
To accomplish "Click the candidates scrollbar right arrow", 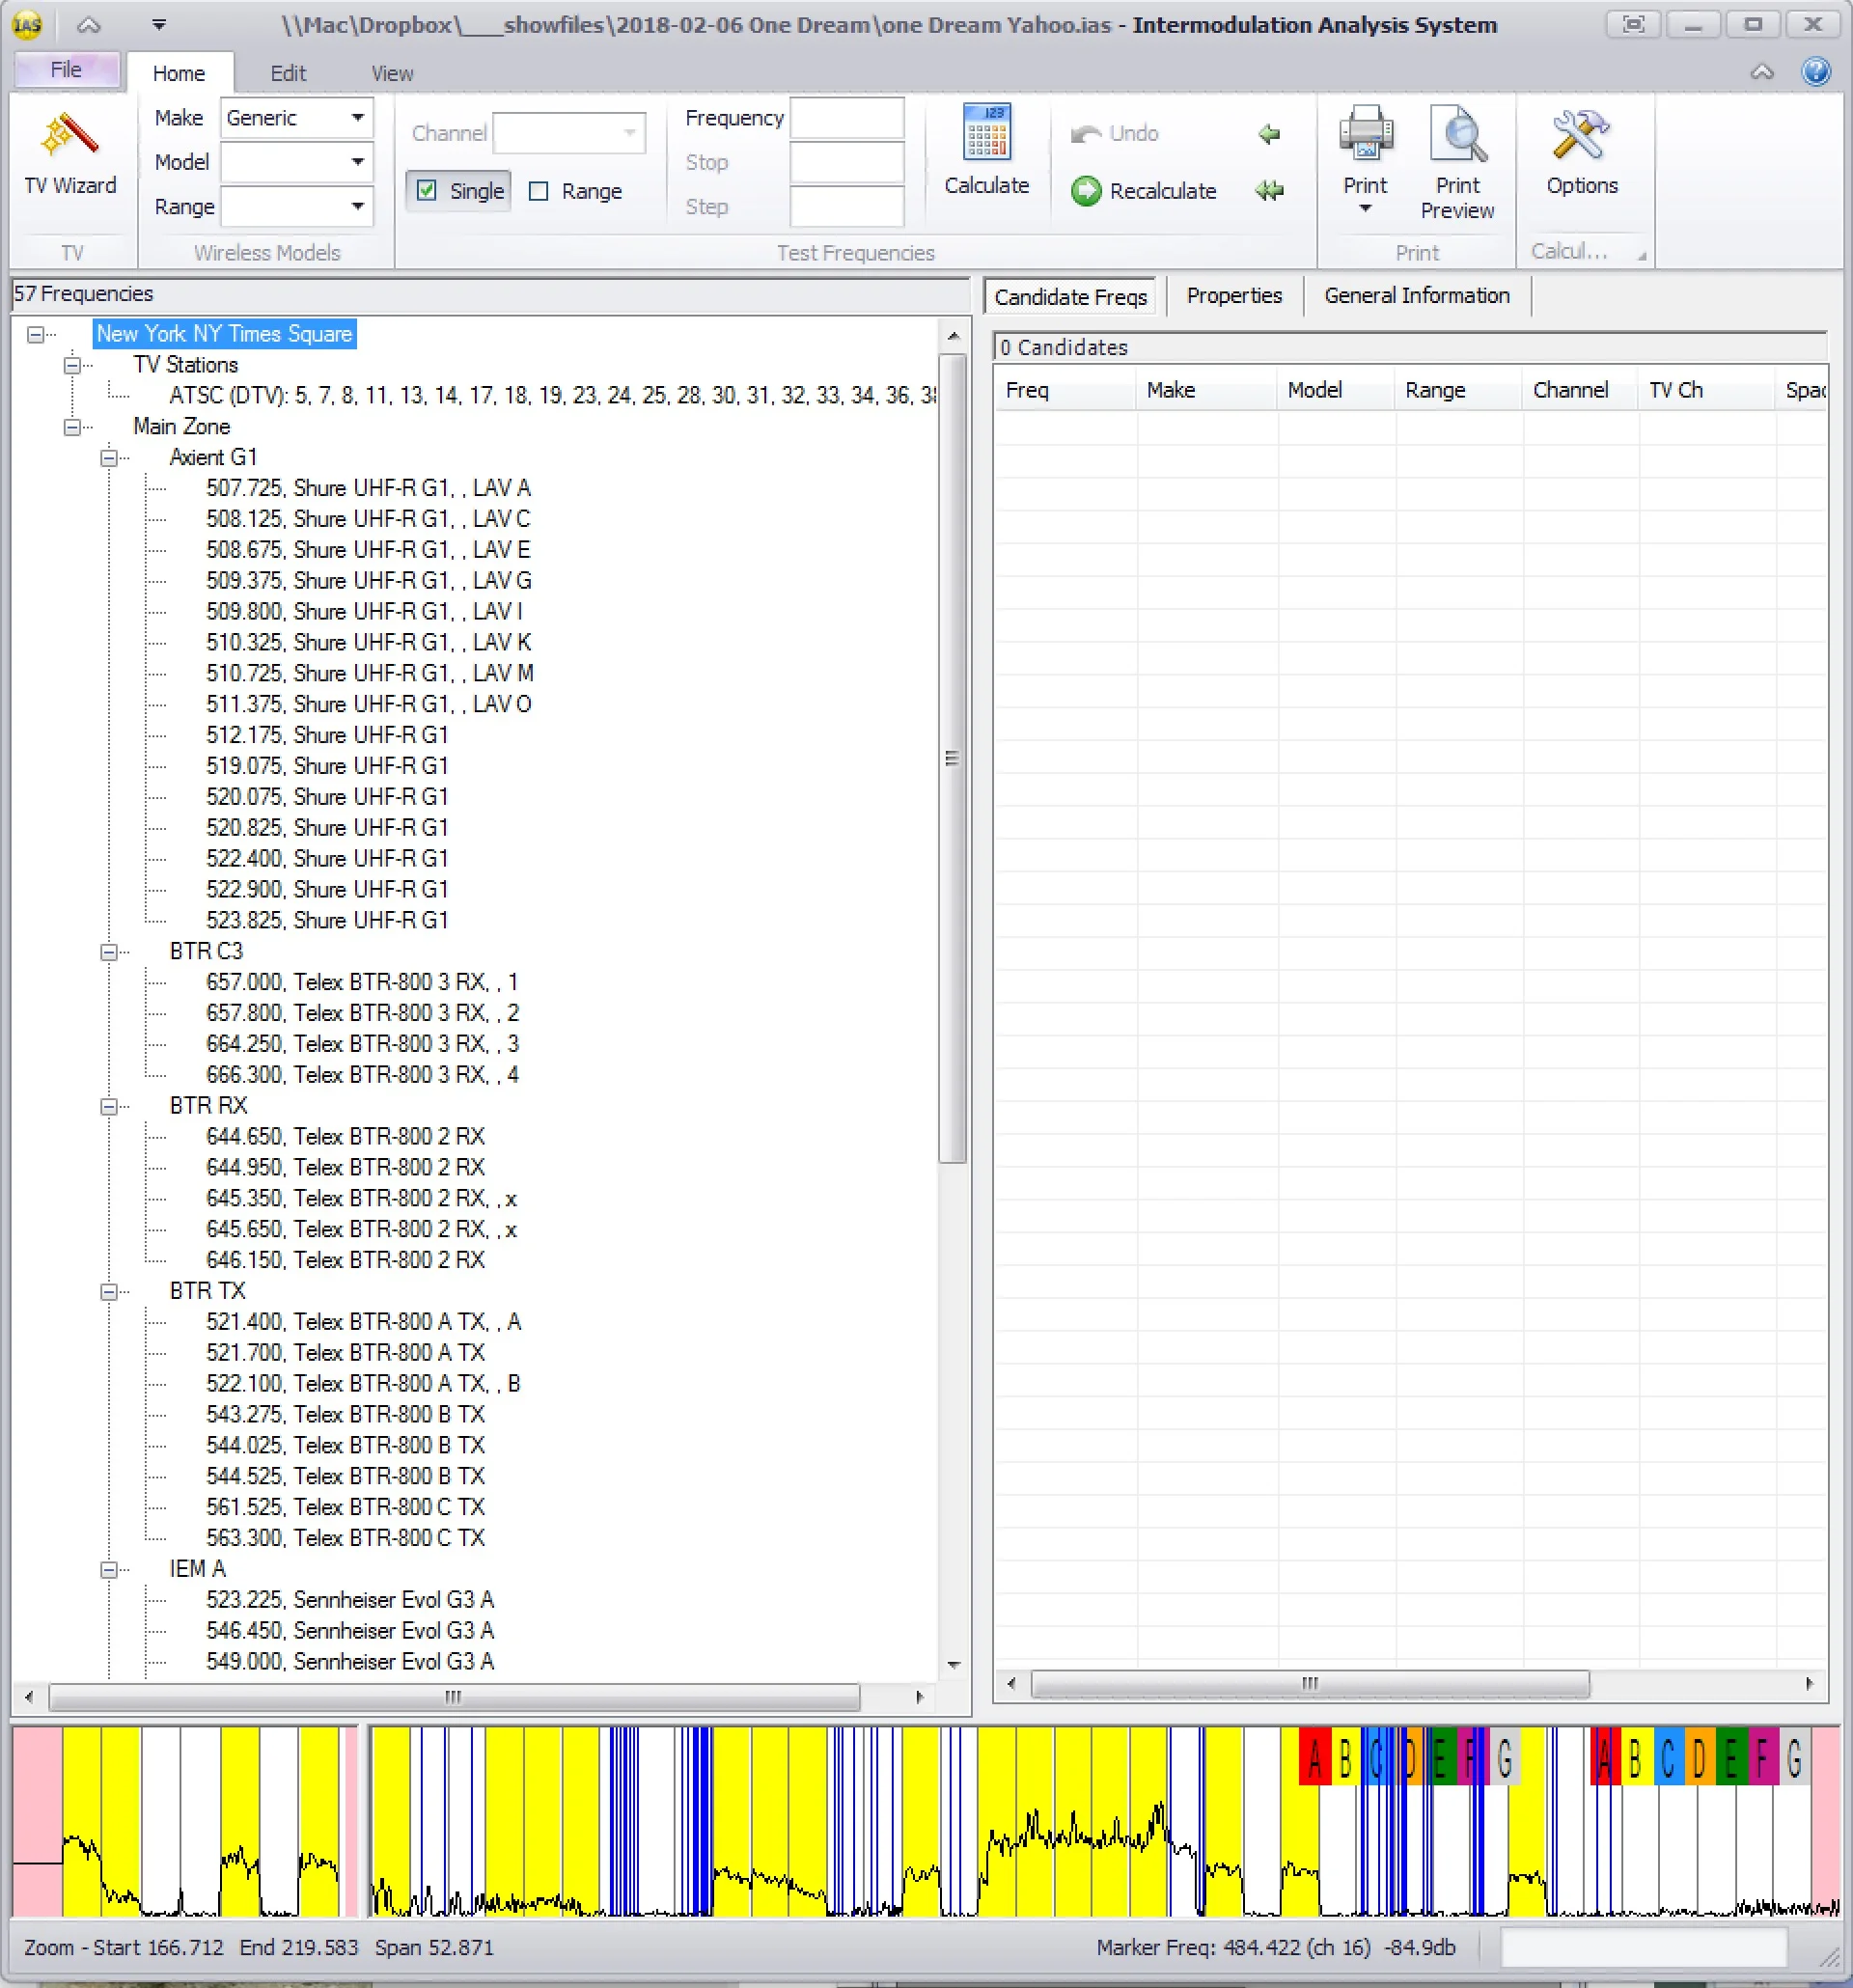I will [x=1809, y=1684].
